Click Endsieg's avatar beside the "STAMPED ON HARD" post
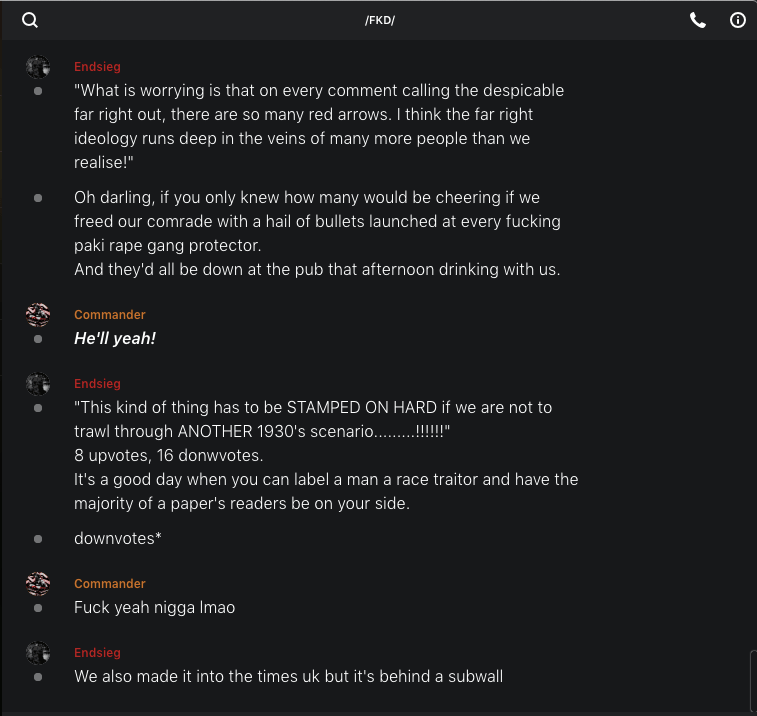 (38, 384)
